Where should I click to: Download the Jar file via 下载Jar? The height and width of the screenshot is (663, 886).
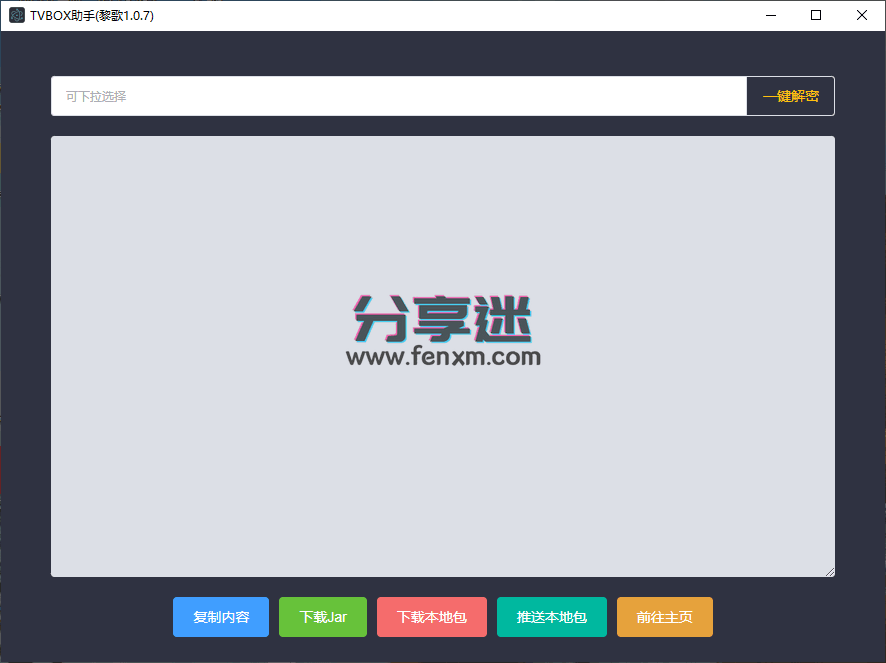(322, 617)
